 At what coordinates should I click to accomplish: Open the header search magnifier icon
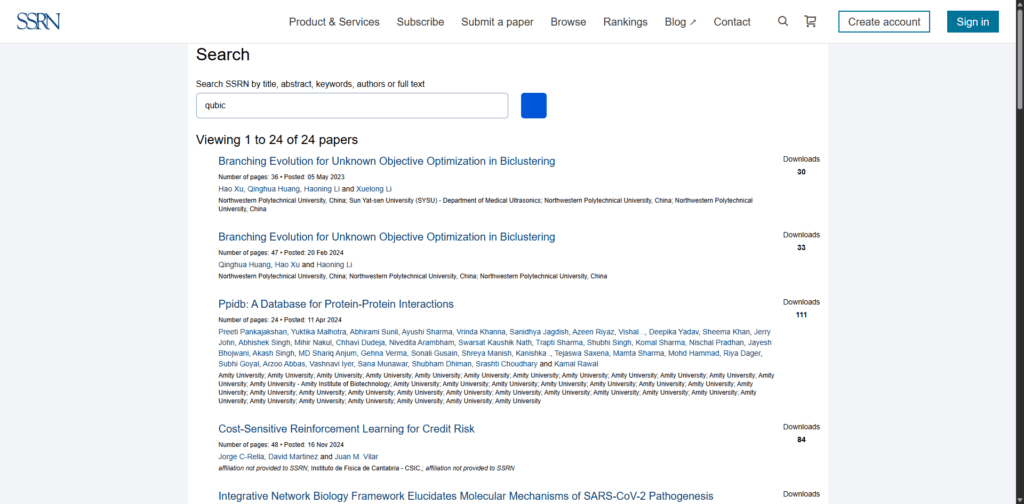pos(783,22)
